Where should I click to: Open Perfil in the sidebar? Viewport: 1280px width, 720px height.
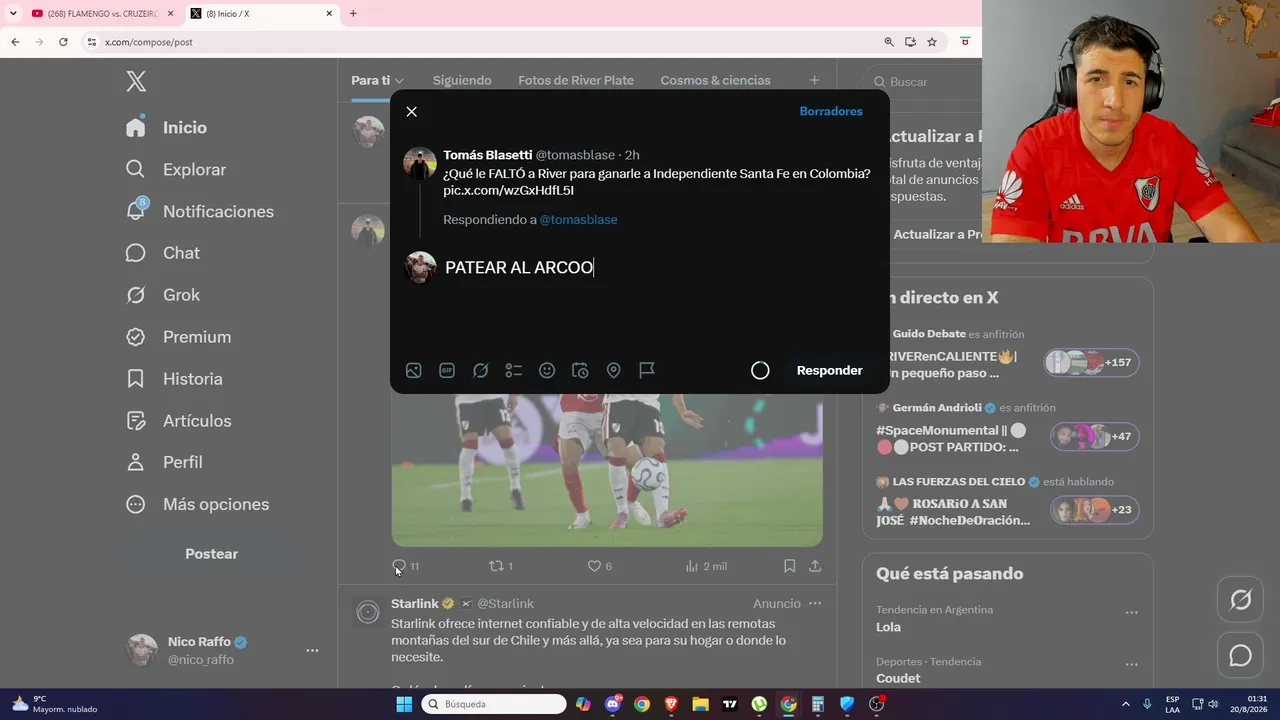[x=164, y=463]
